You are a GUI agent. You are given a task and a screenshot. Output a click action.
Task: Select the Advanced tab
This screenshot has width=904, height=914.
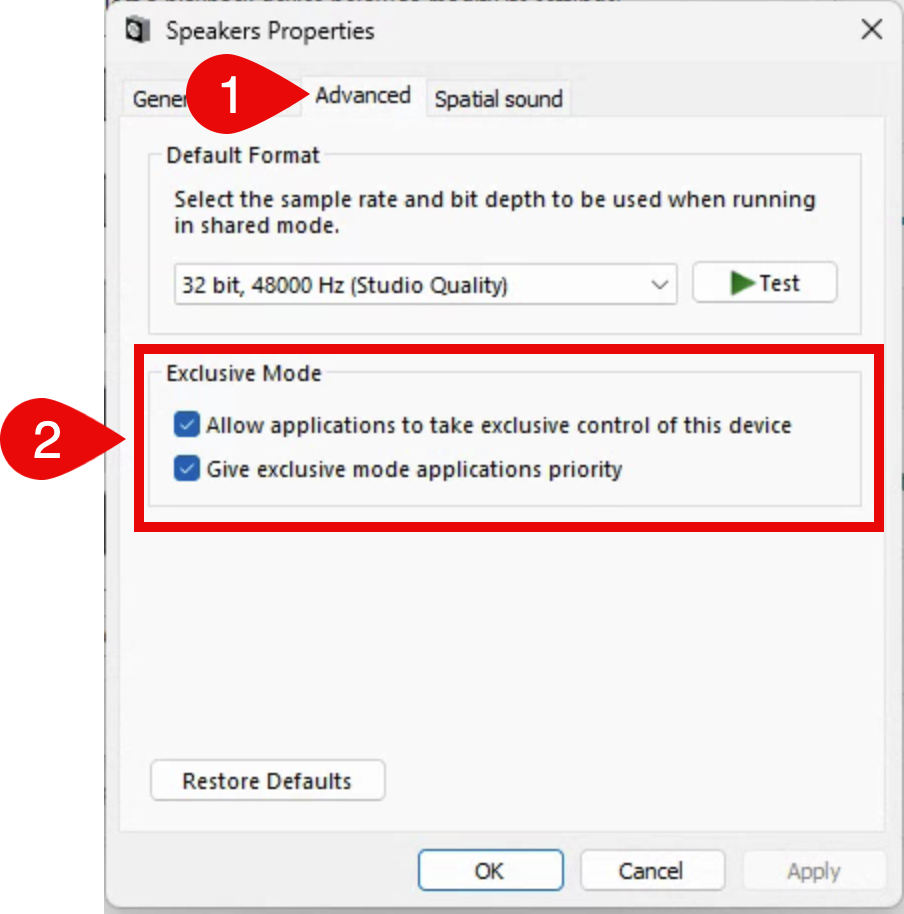(x=363, y=96)
